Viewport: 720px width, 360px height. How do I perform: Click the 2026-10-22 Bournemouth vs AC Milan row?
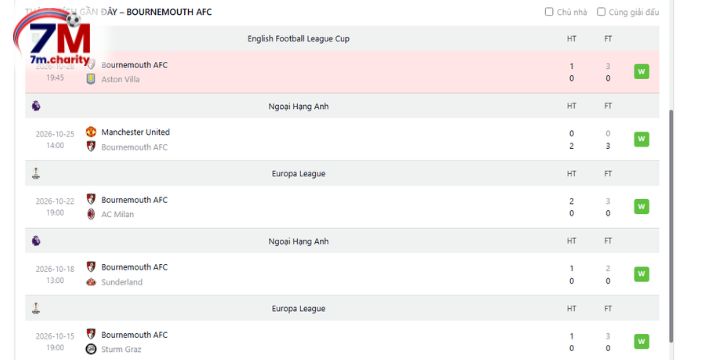342,207
